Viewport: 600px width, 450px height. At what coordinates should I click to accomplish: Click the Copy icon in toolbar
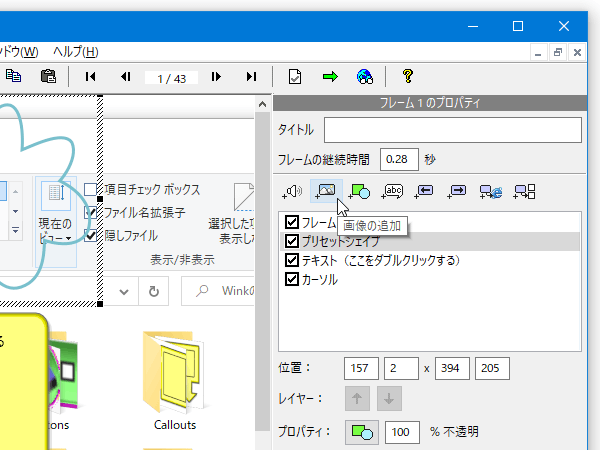pos(13,76)
